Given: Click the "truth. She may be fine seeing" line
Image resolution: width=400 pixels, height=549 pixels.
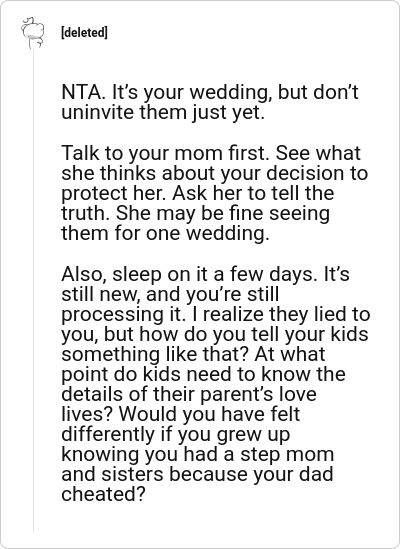Looking at the screenshot, I should (196, 214).
